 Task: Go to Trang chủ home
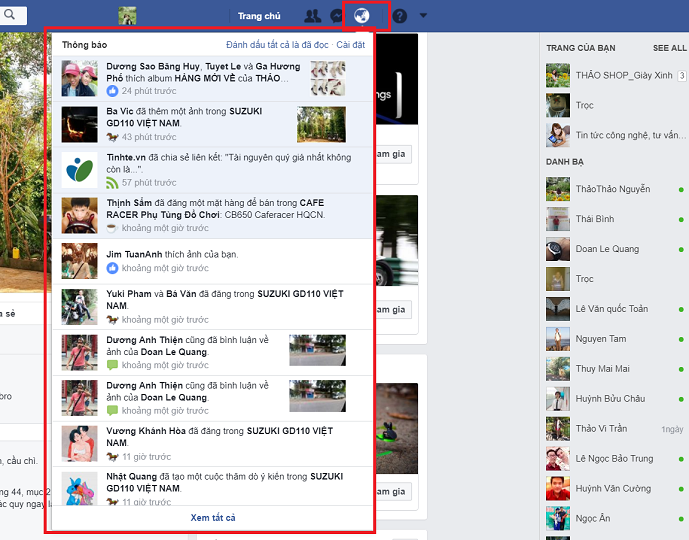259,16
